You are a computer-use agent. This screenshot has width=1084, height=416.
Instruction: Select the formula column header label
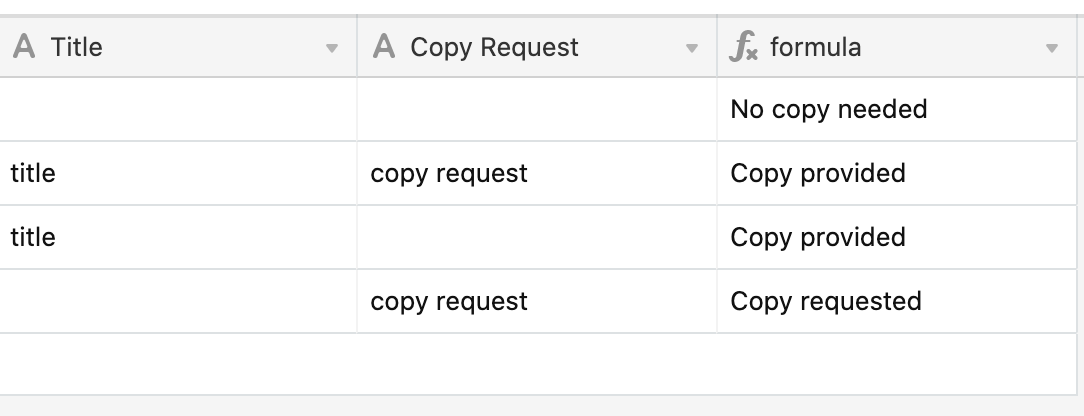click(x=816, y=48)
